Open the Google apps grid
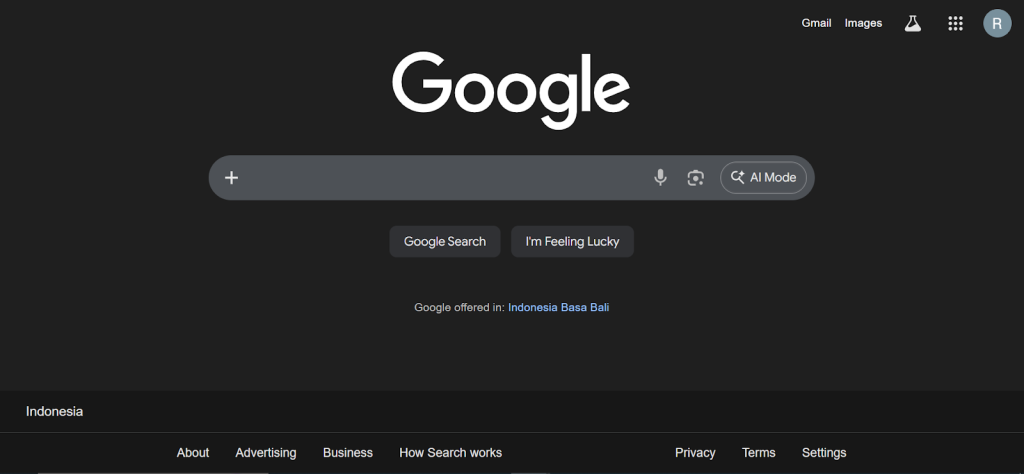 click(x=955, y=23)
